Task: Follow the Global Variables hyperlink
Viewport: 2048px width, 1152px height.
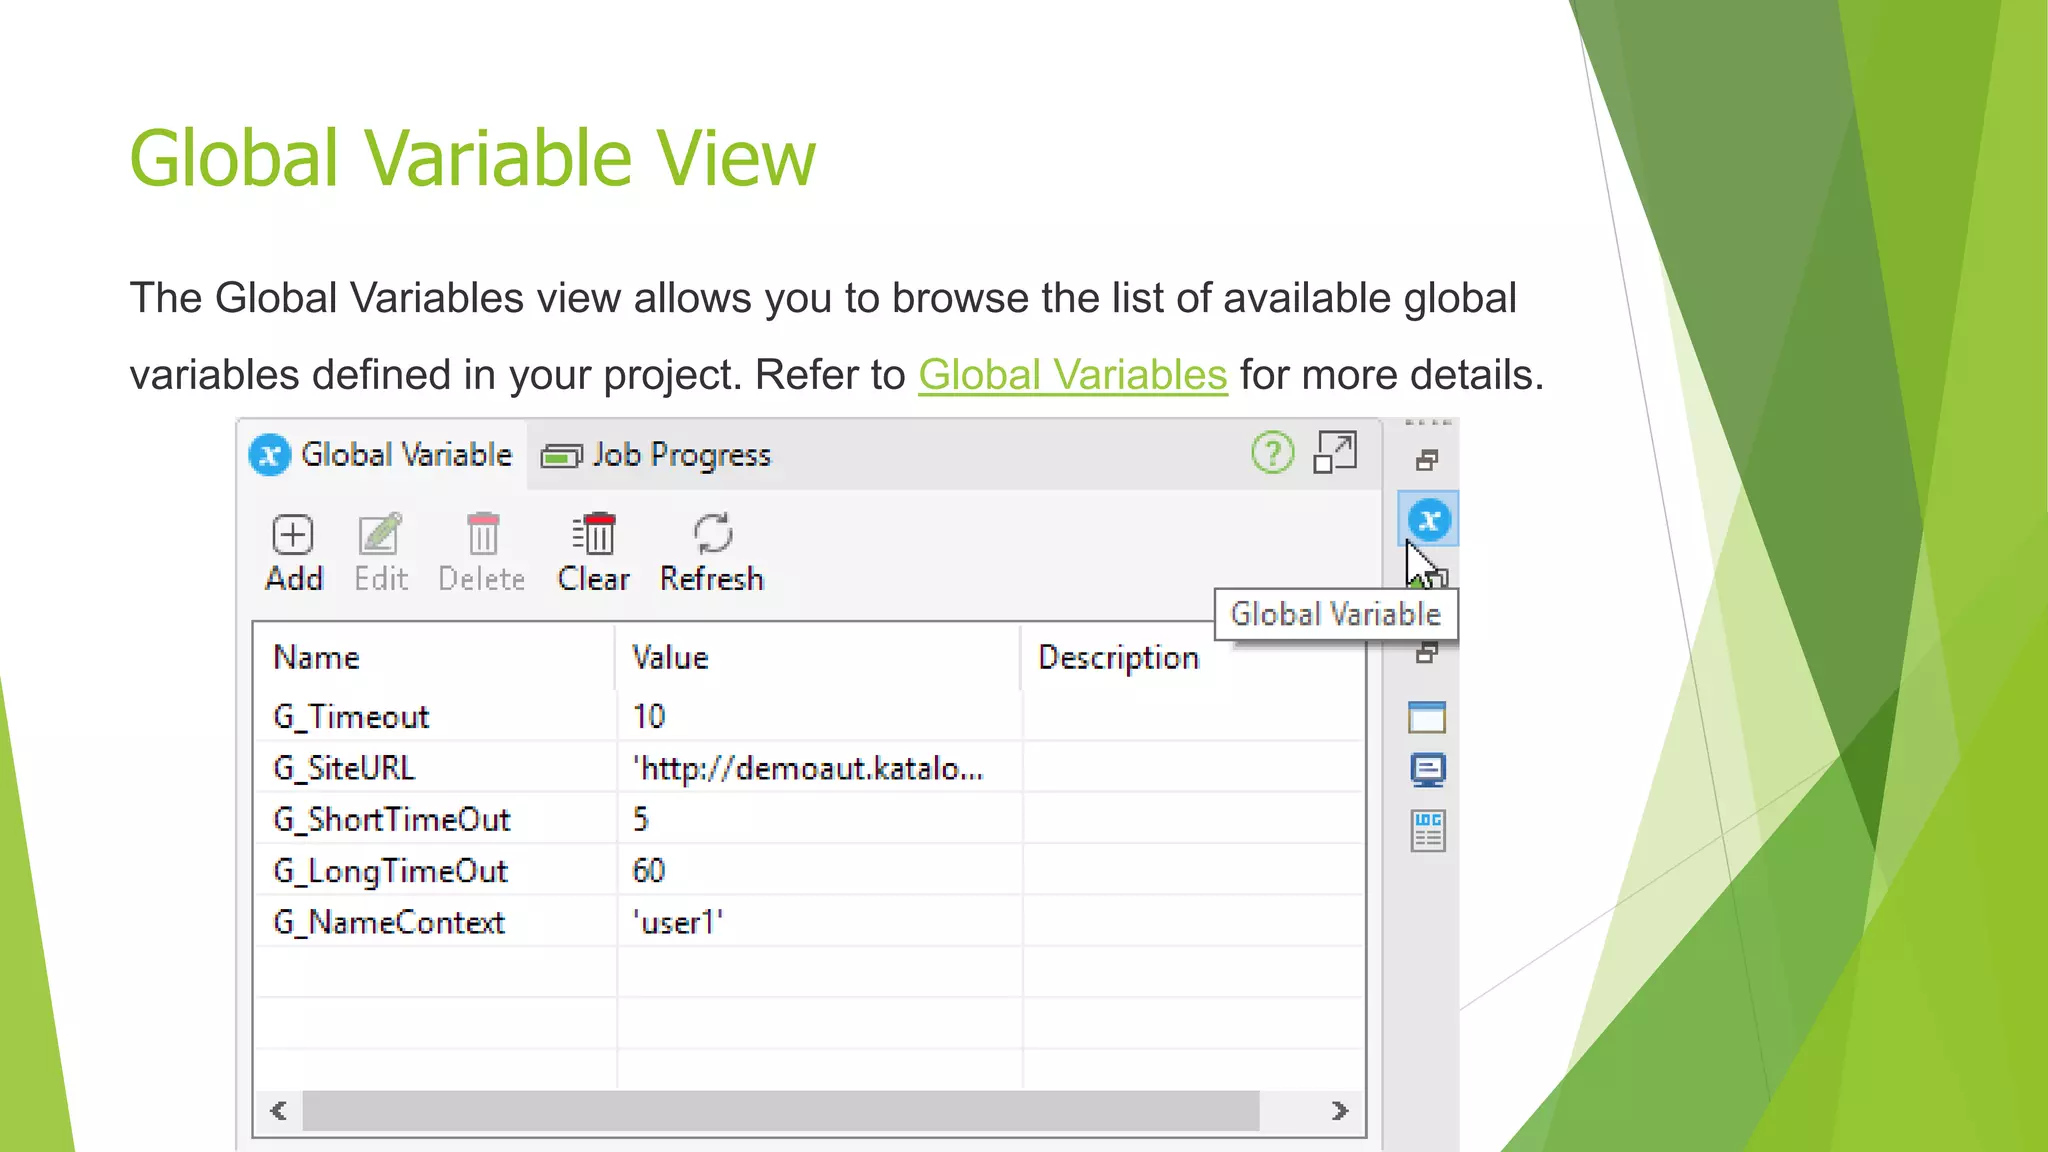Action: tap(1072, 375)
